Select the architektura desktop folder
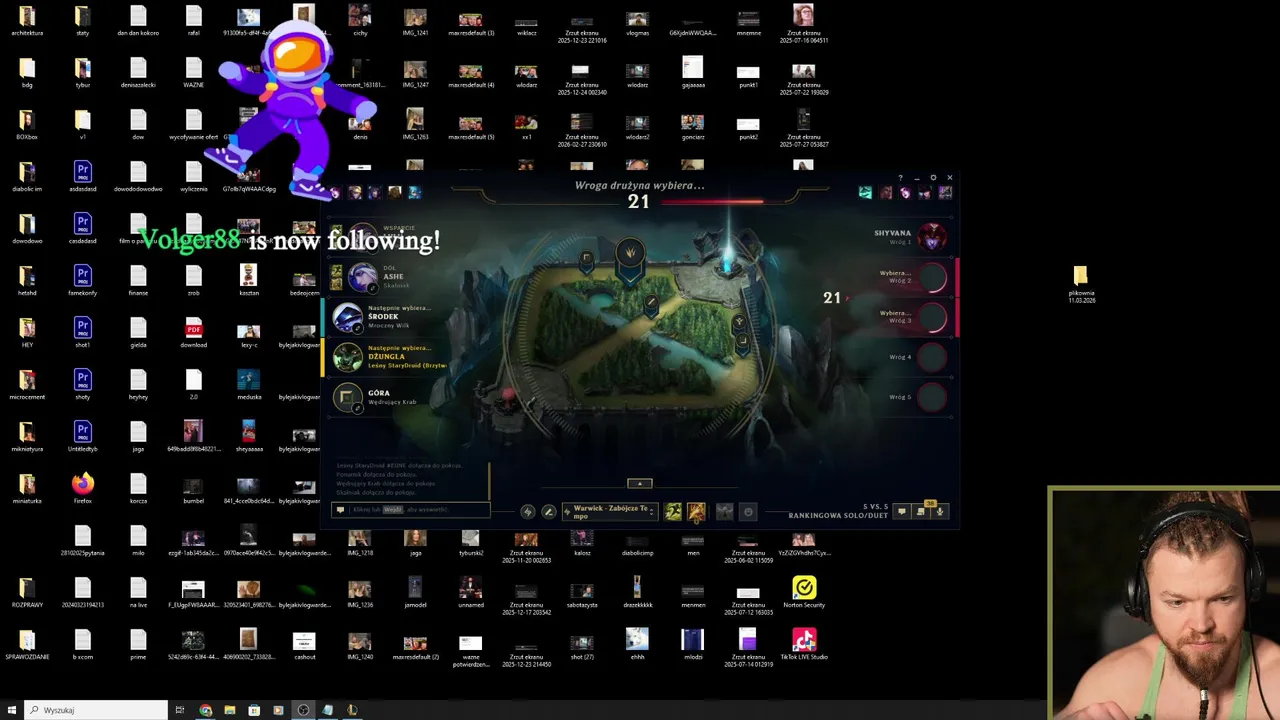The image size is (1280, 720). [x=27, y=20]
